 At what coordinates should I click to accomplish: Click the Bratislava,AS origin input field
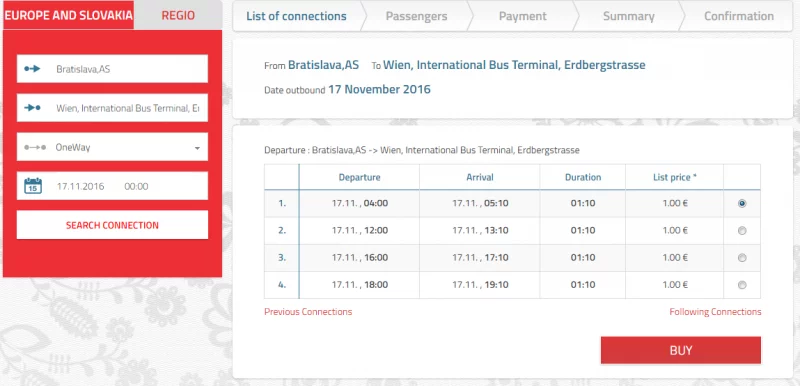point(112,69)
